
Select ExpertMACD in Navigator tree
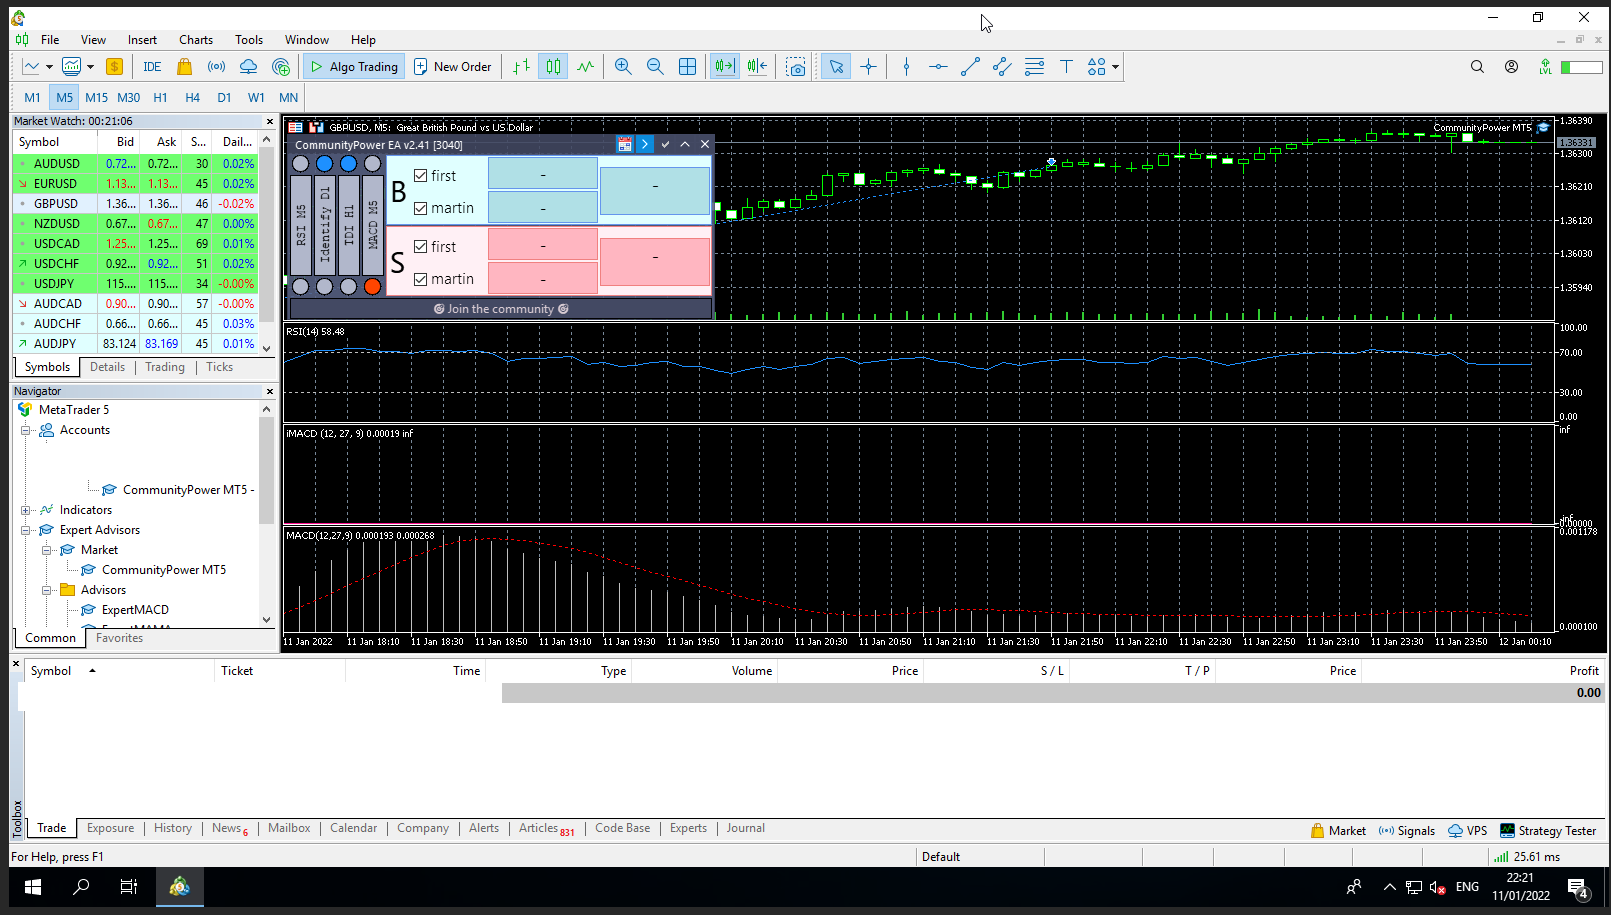(x=135, y=610)
